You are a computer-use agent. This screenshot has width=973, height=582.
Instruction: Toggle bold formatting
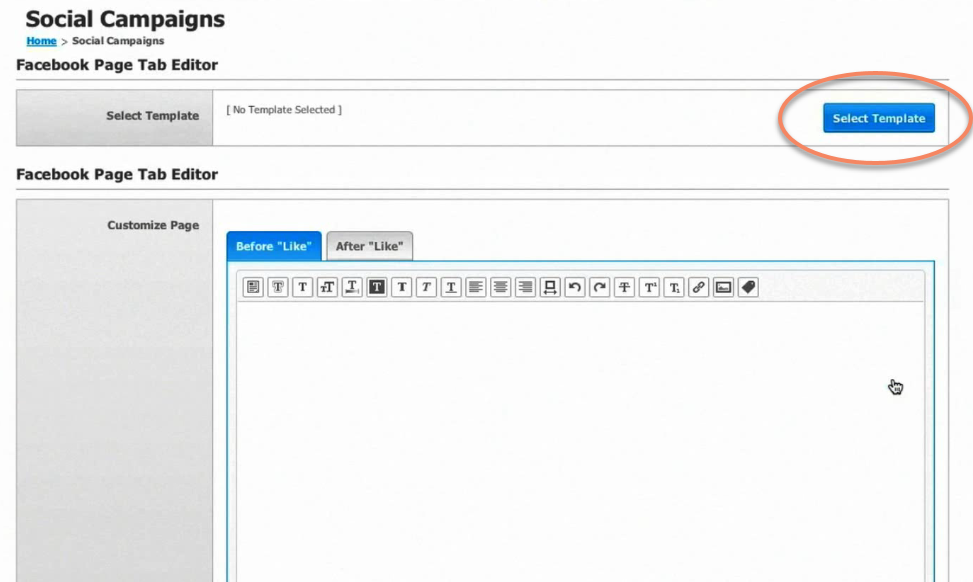tap(401, 287)
